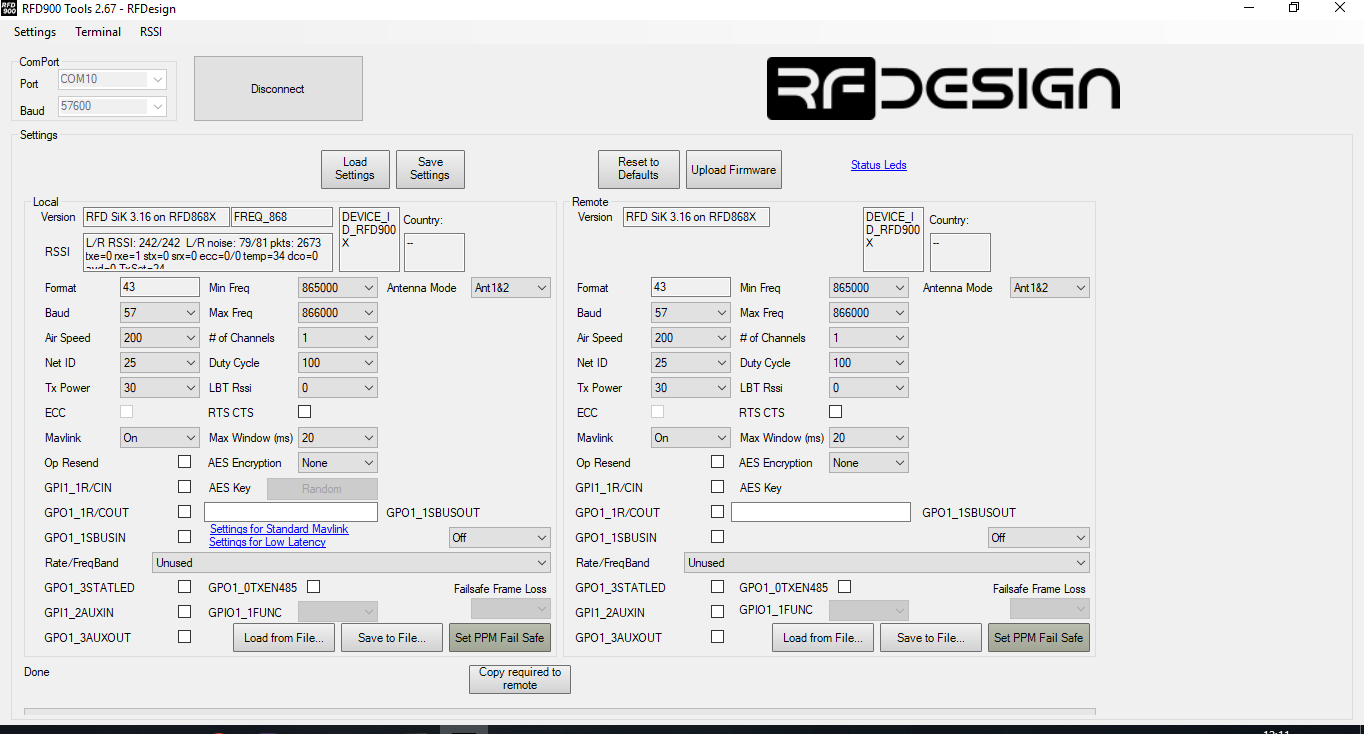Switch to the Terminal view
The height and width of the screenshot is (734, 1364).
[x=97, y=31]
